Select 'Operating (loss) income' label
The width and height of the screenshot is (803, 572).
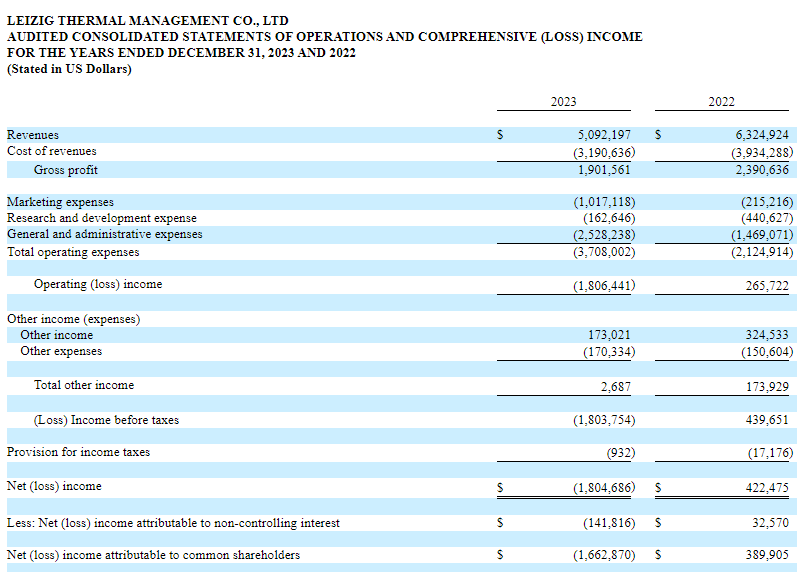pyautogui.click(x=98, y=284)
